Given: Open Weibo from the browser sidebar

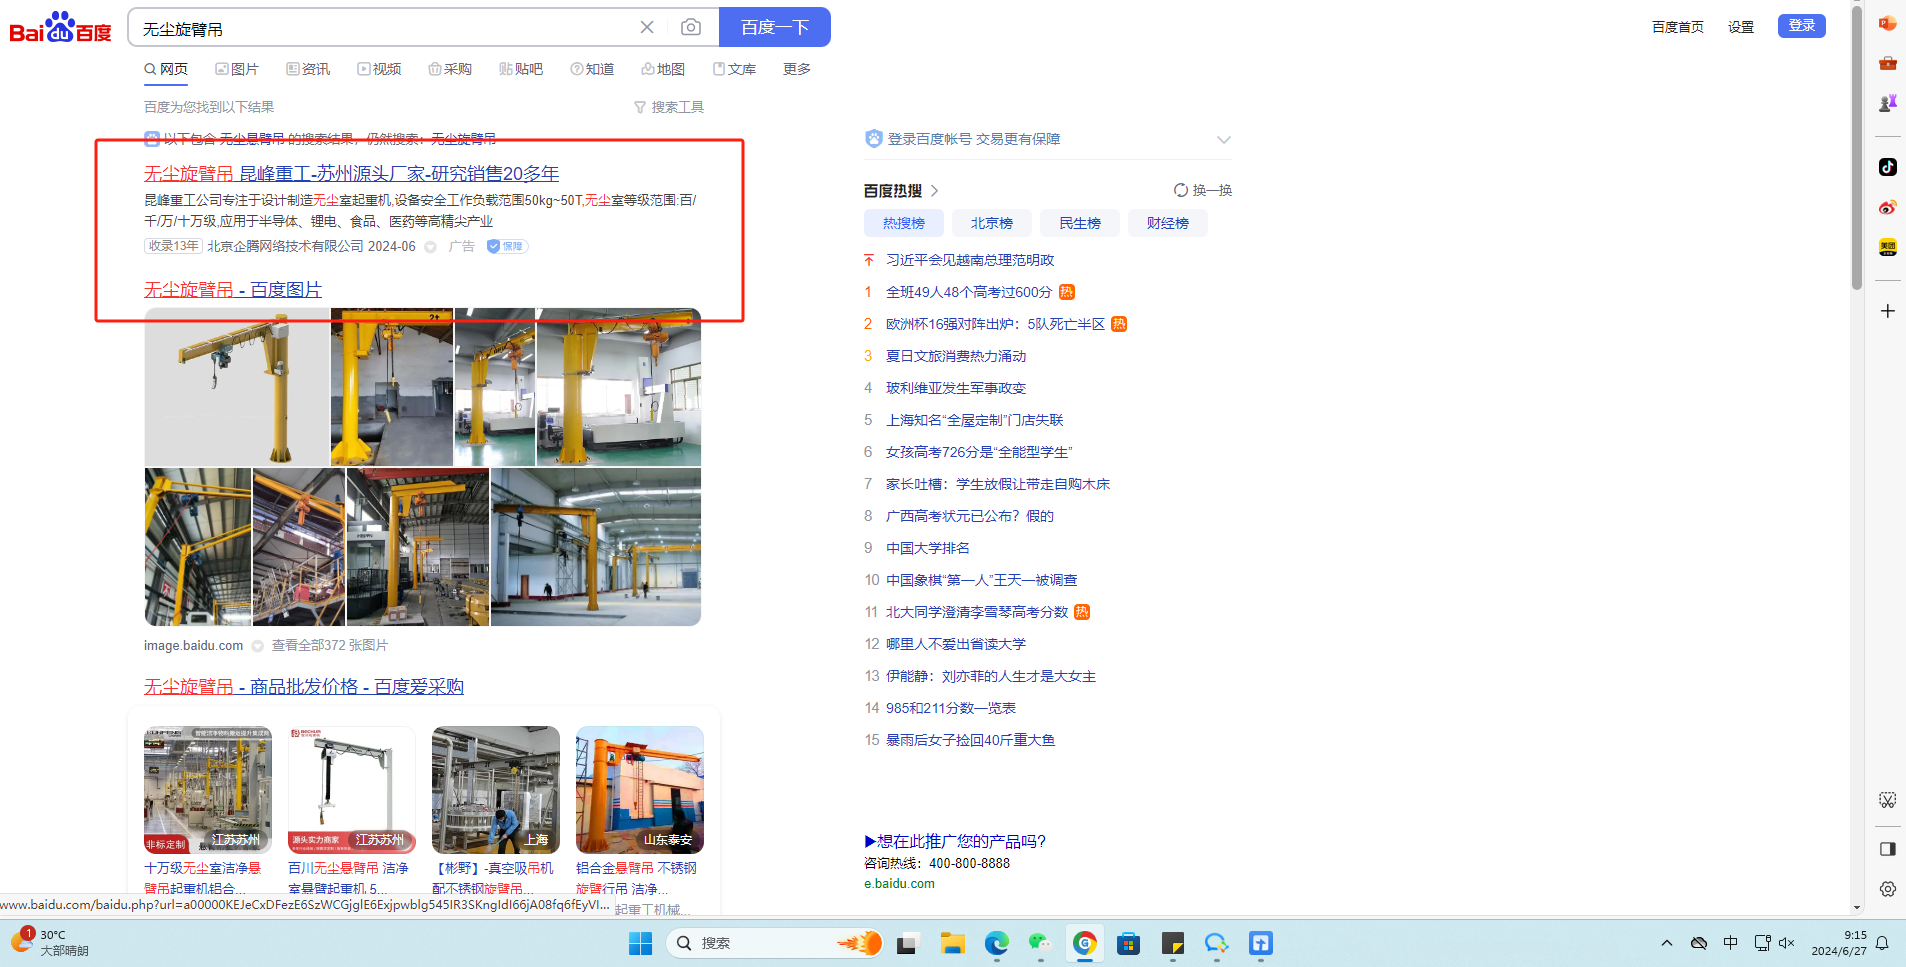Looking at the screenshot, I should pos(1887,207).
